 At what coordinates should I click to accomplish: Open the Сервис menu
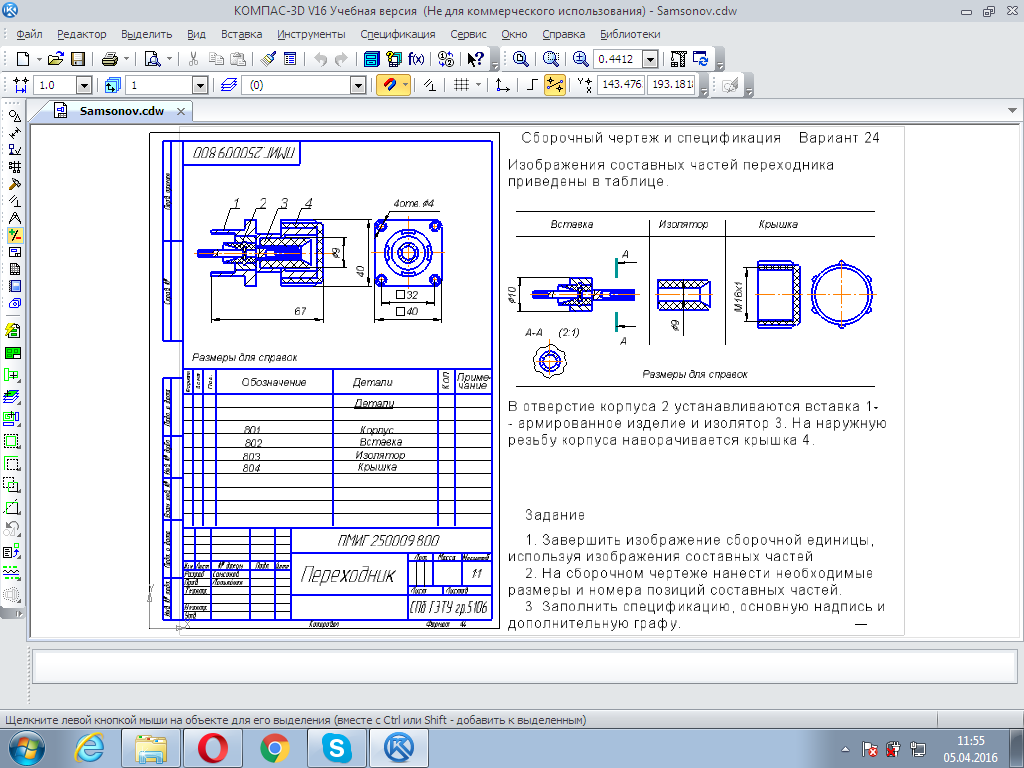tap(468, 34)
